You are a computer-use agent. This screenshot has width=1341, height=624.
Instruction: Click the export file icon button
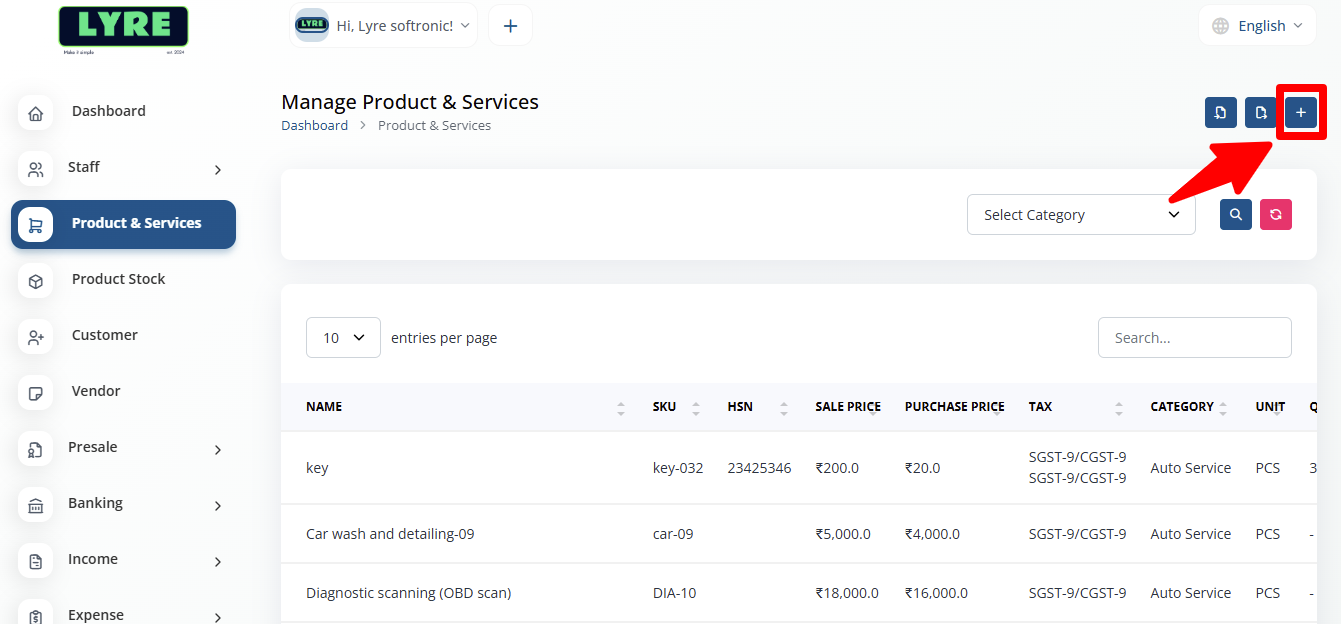coord(1260,113)
